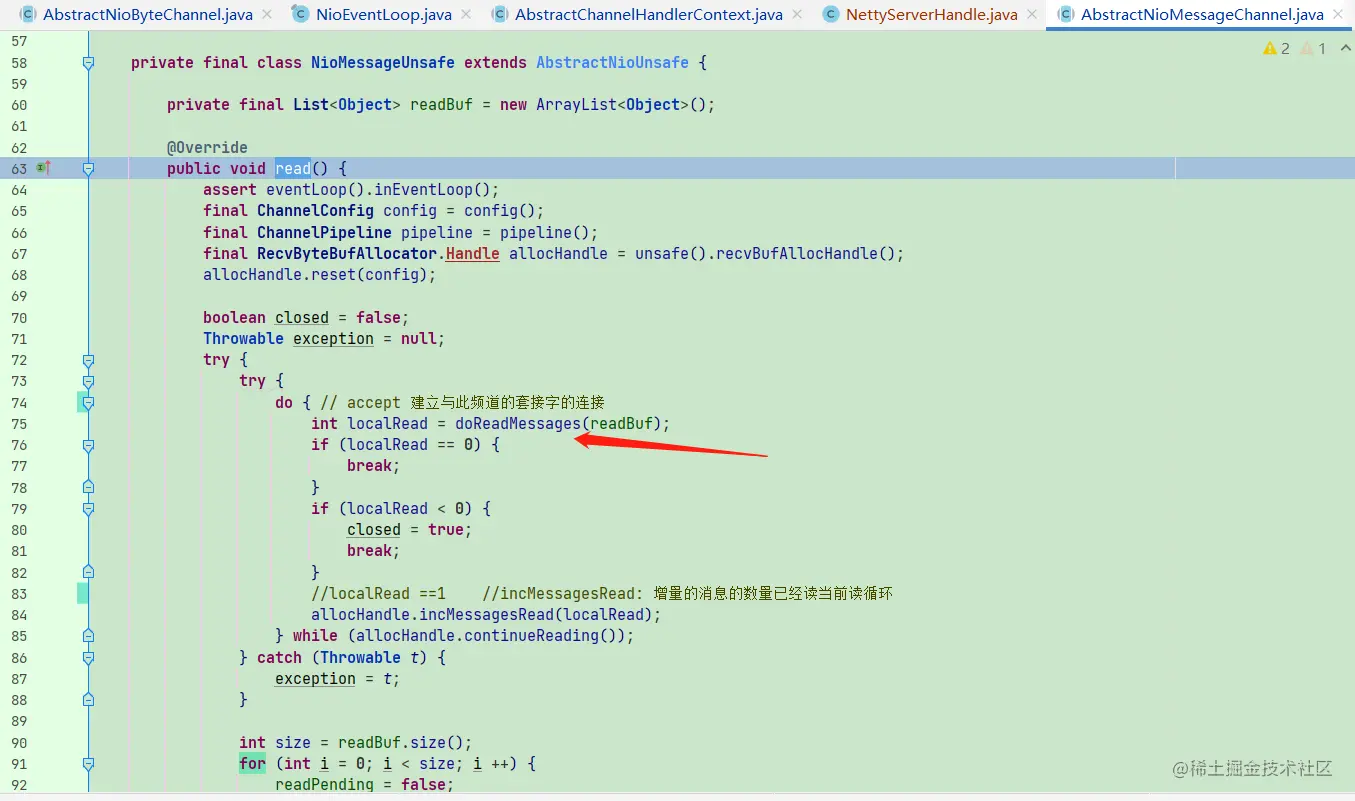Click the fold end marker at line 85
The image size is (1355, 801).
(88, 636)
